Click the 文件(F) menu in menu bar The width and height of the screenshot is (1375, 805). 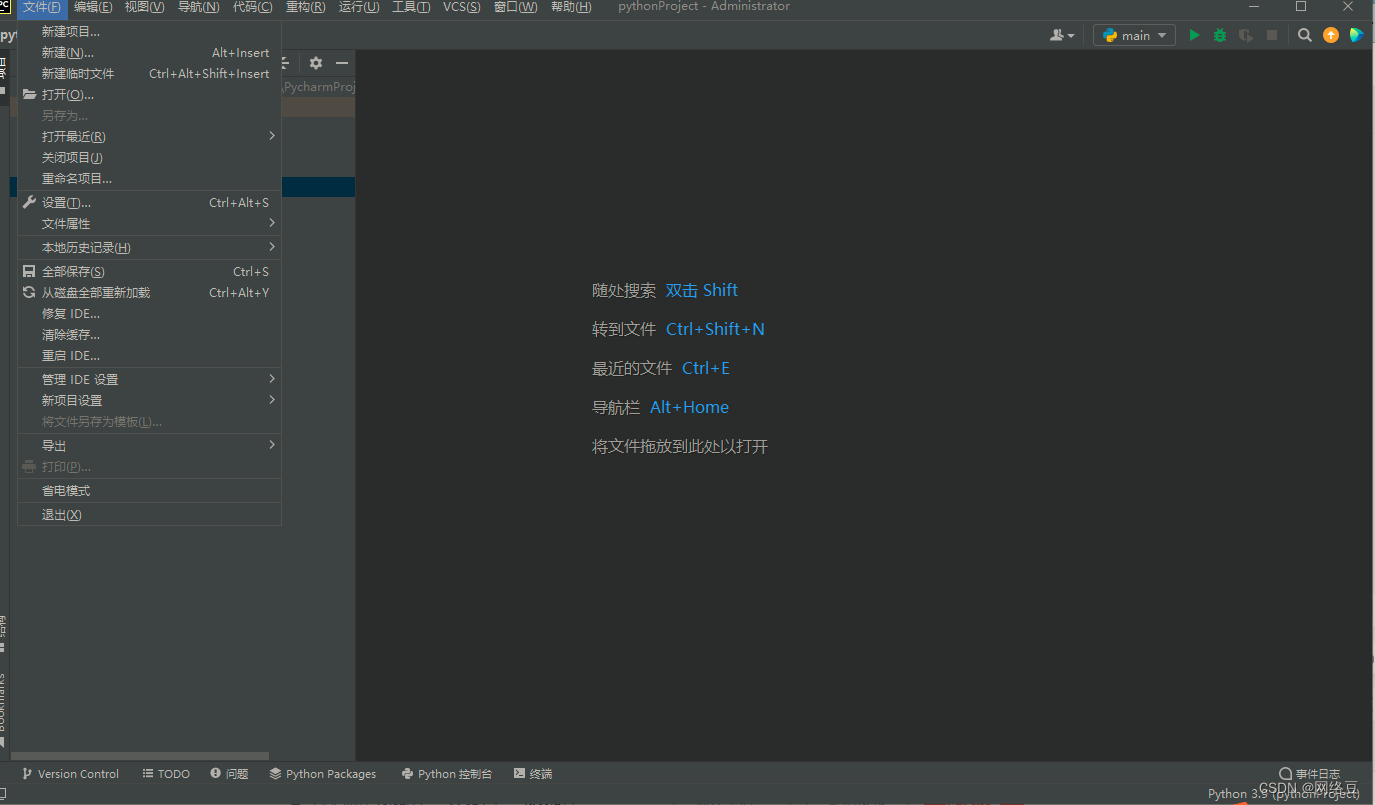42,7
